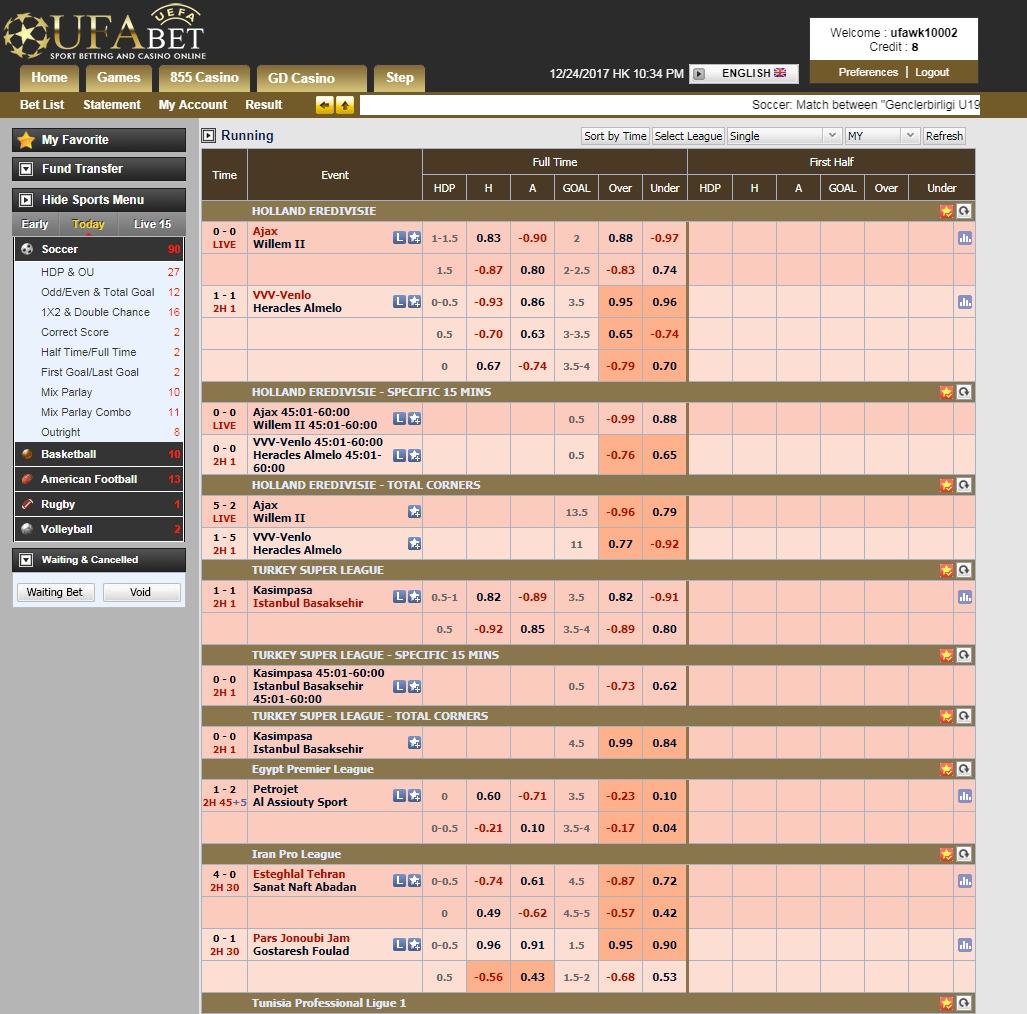This screenshot has height=1014, width=1027.
Task: Toggle favorite star for Egypt Premier League header
Action: (x=946, y=769)
